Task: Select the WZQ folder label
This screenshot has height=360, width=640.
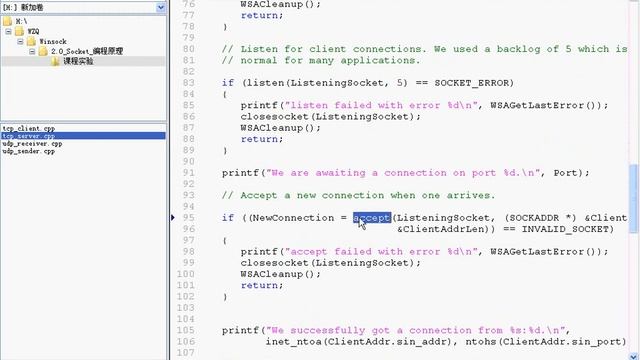Action: click(33, 31)
